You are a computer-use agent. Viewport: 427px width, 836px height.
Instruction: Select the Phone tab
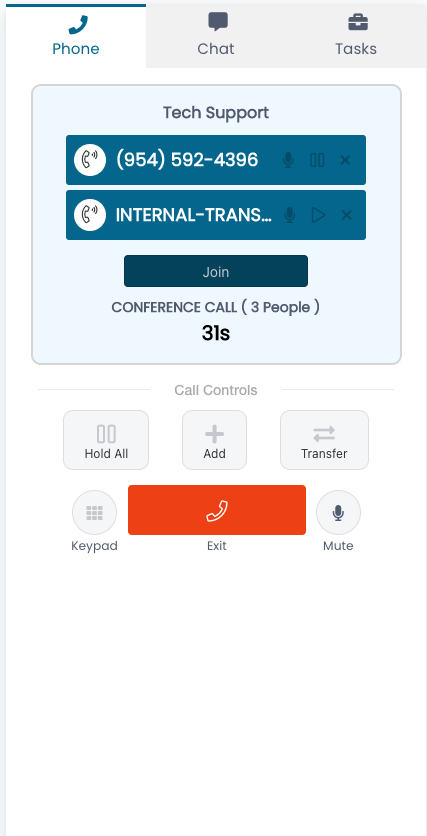tap(76, 35)
